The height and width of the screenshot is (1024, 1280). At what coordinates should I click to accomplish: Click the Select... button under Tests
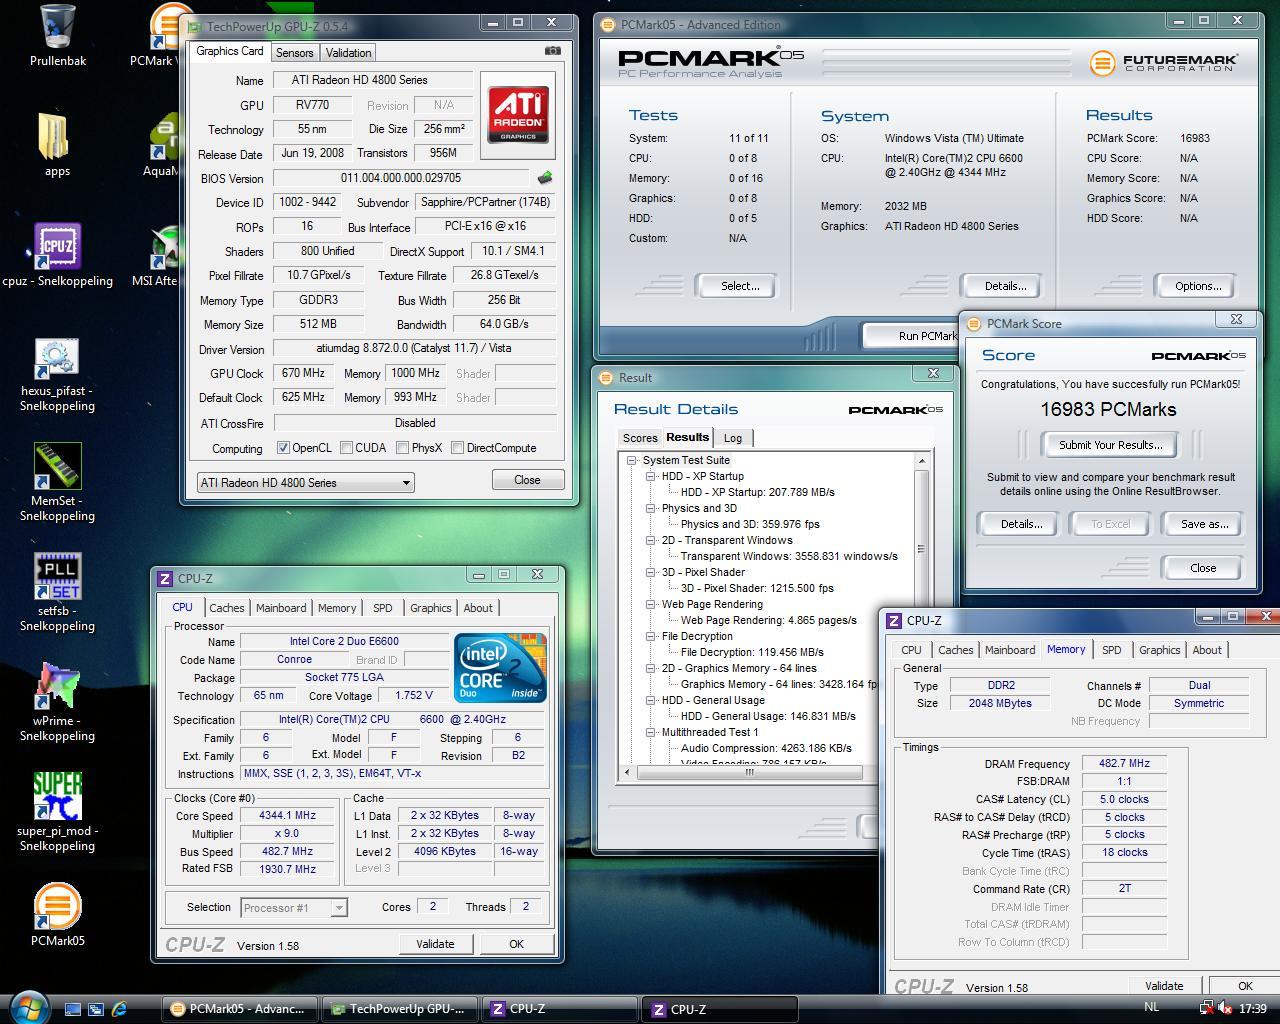740,286
